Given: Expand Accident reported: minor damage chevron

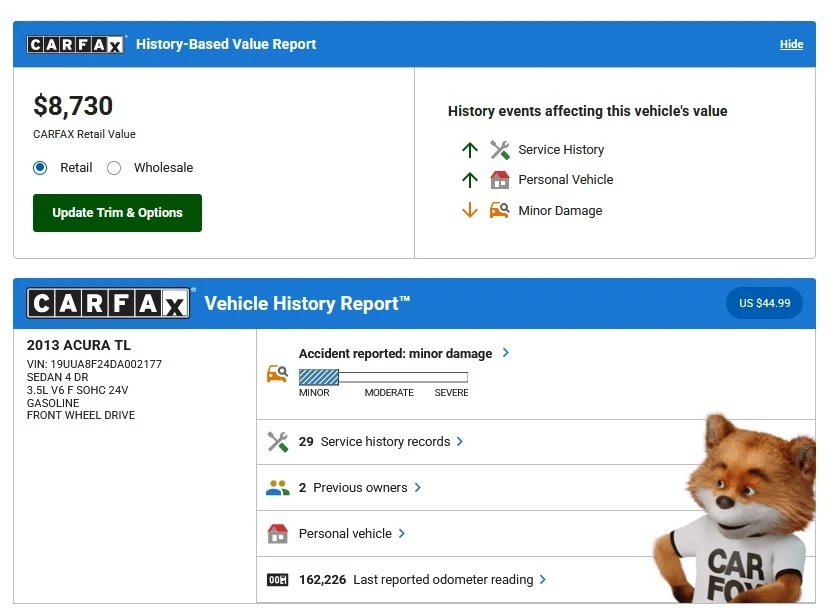Looking at the screenshot, I should (505, 353).
